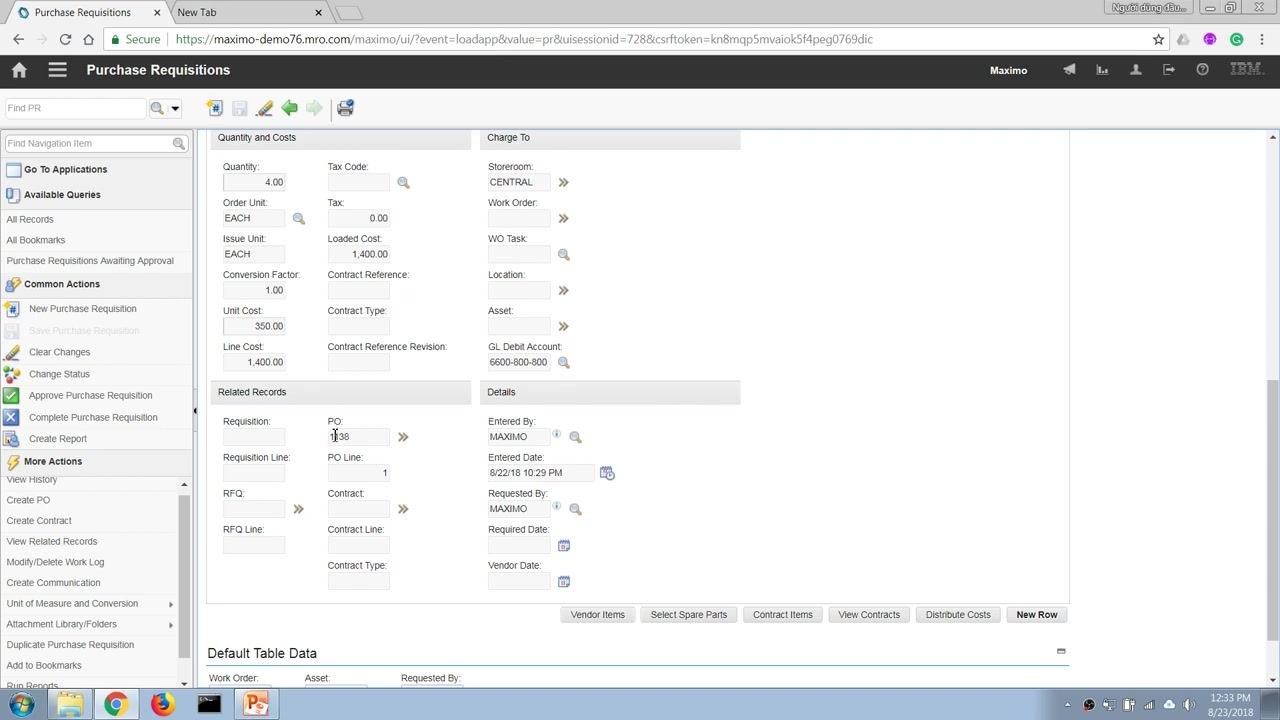Click Select Spare Parts button
Screen dimensions: 1280x720
[689, 615]
